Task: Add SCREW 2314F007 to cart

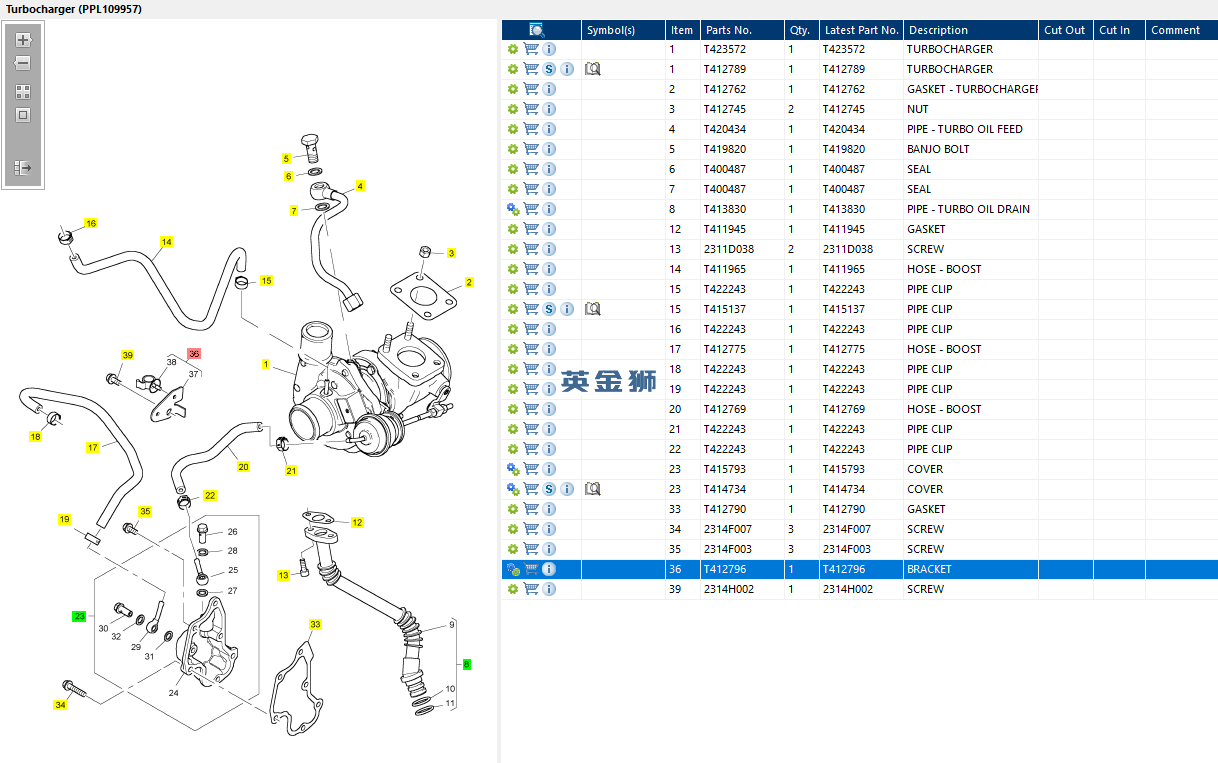Action: (531, 529)
